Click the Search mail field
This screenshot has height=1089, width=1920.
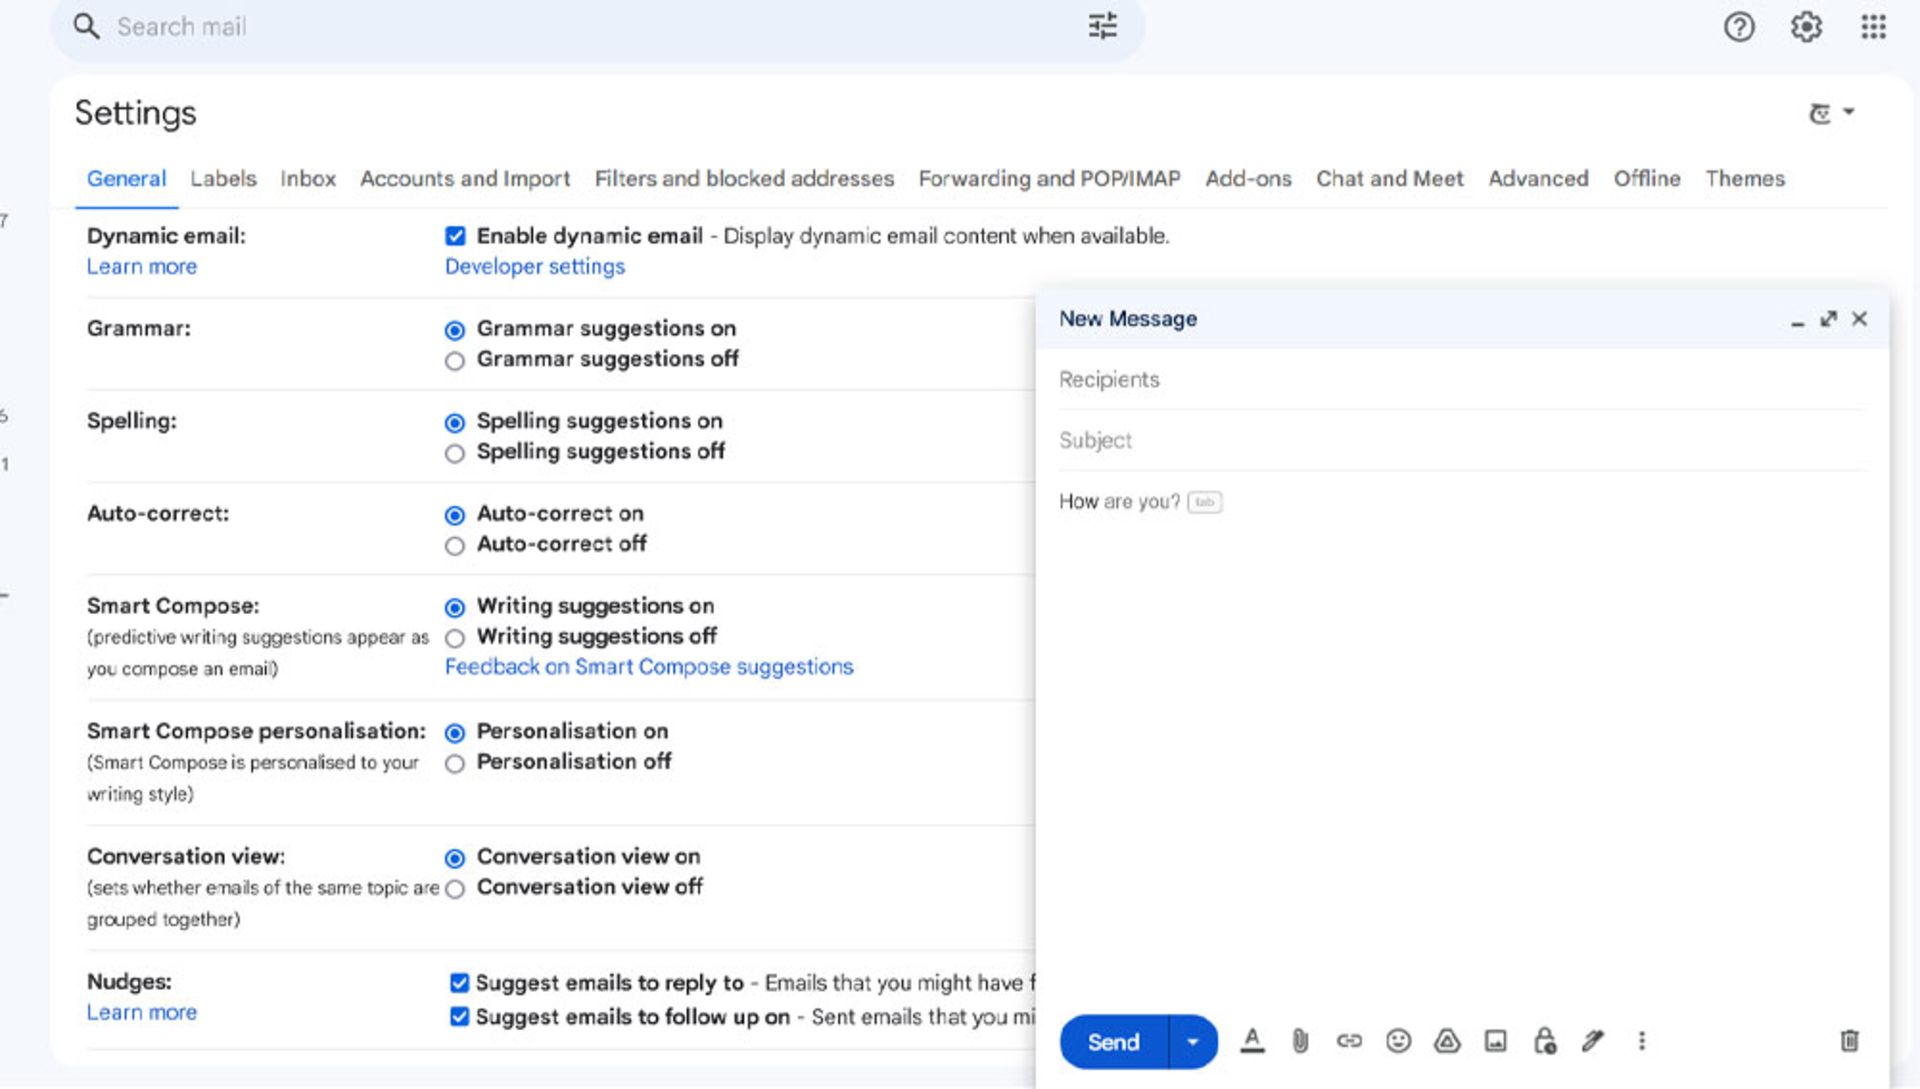tap(597, 27)
